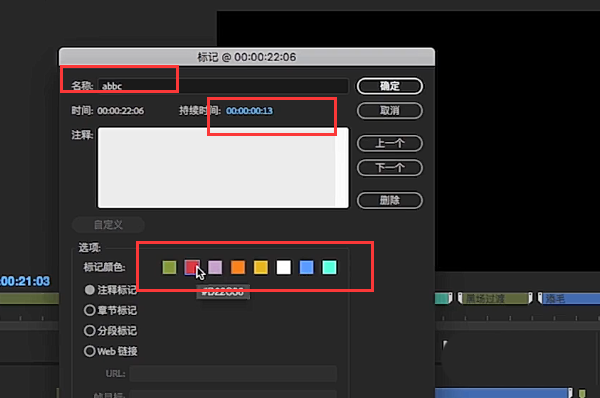Select the 分段标记 radio button
The width and height of the screenshot is (600, 398).
[90, 330]
